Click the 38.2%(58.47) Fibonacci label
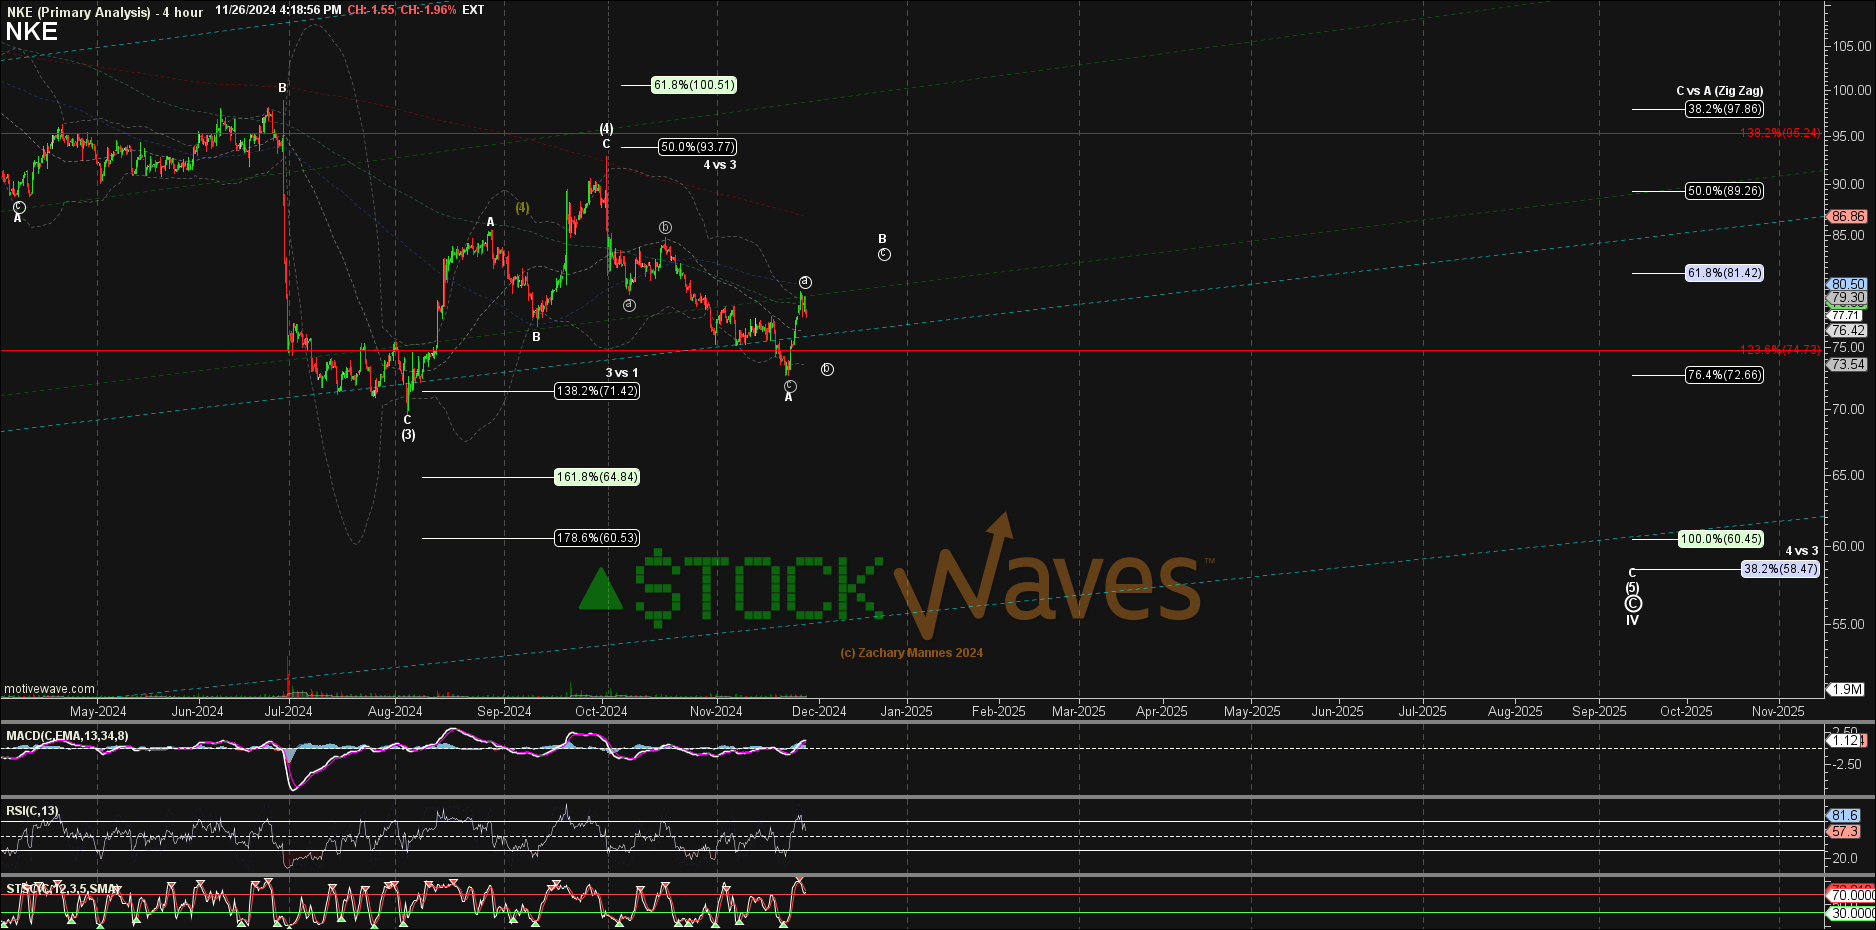 (x=1780, y=569)
